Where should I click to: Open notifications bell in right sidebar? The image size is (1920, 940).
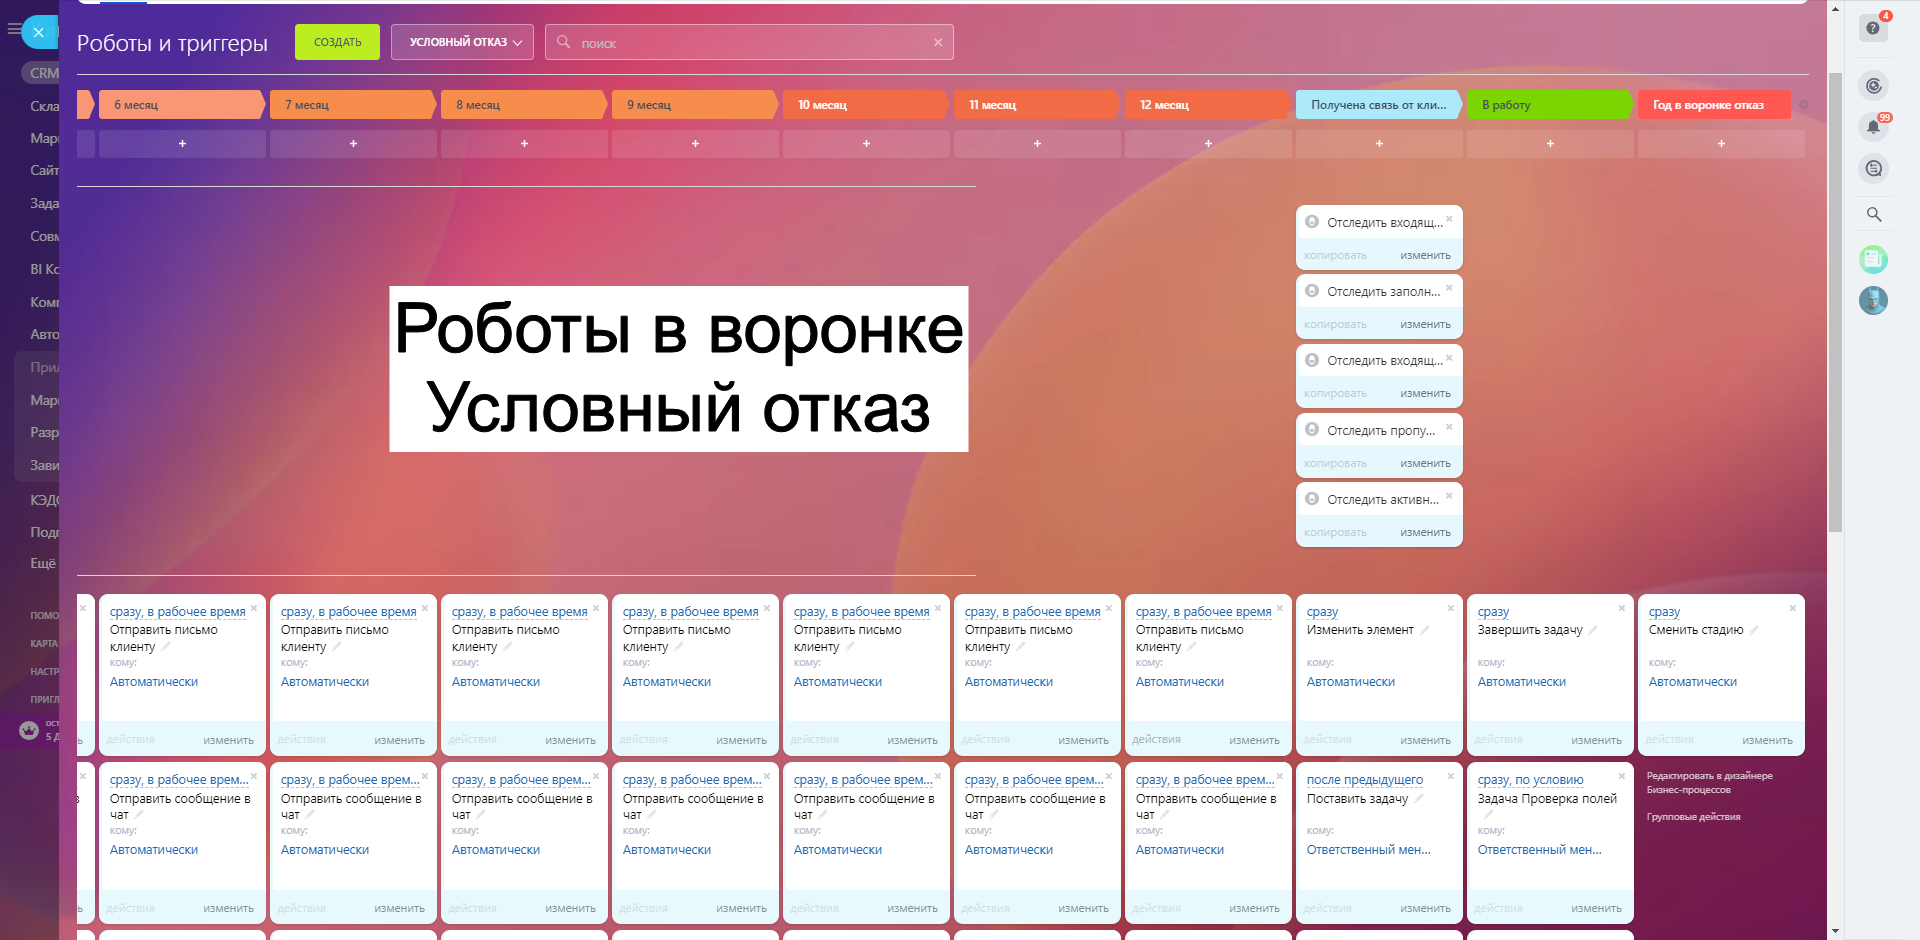pos(1873,127)
